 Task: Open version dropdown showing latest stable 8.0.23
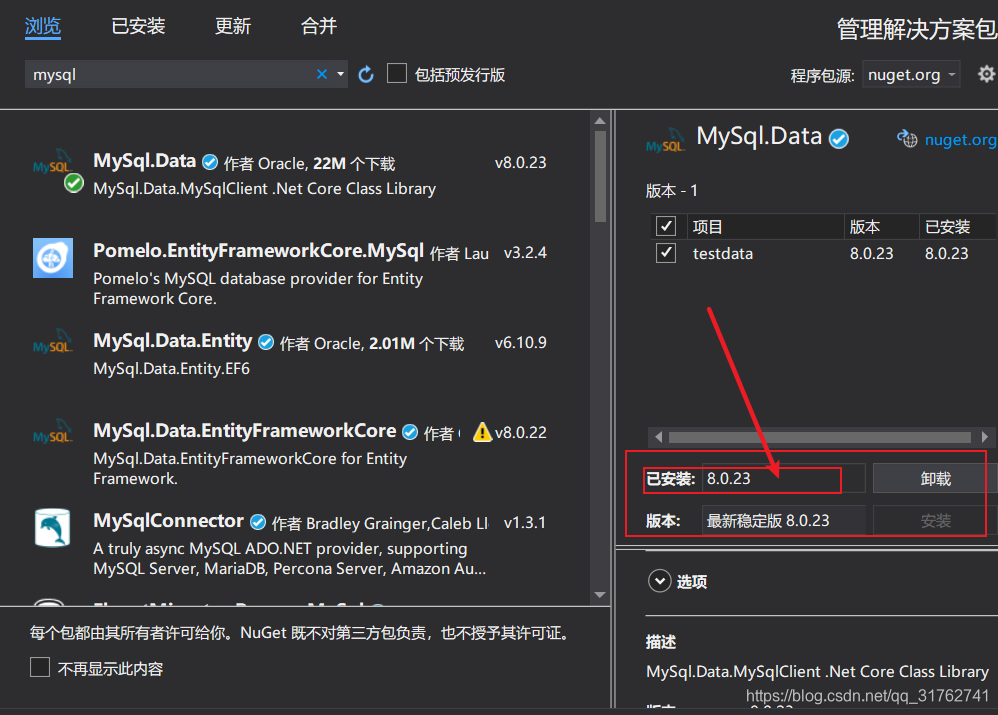784,521
